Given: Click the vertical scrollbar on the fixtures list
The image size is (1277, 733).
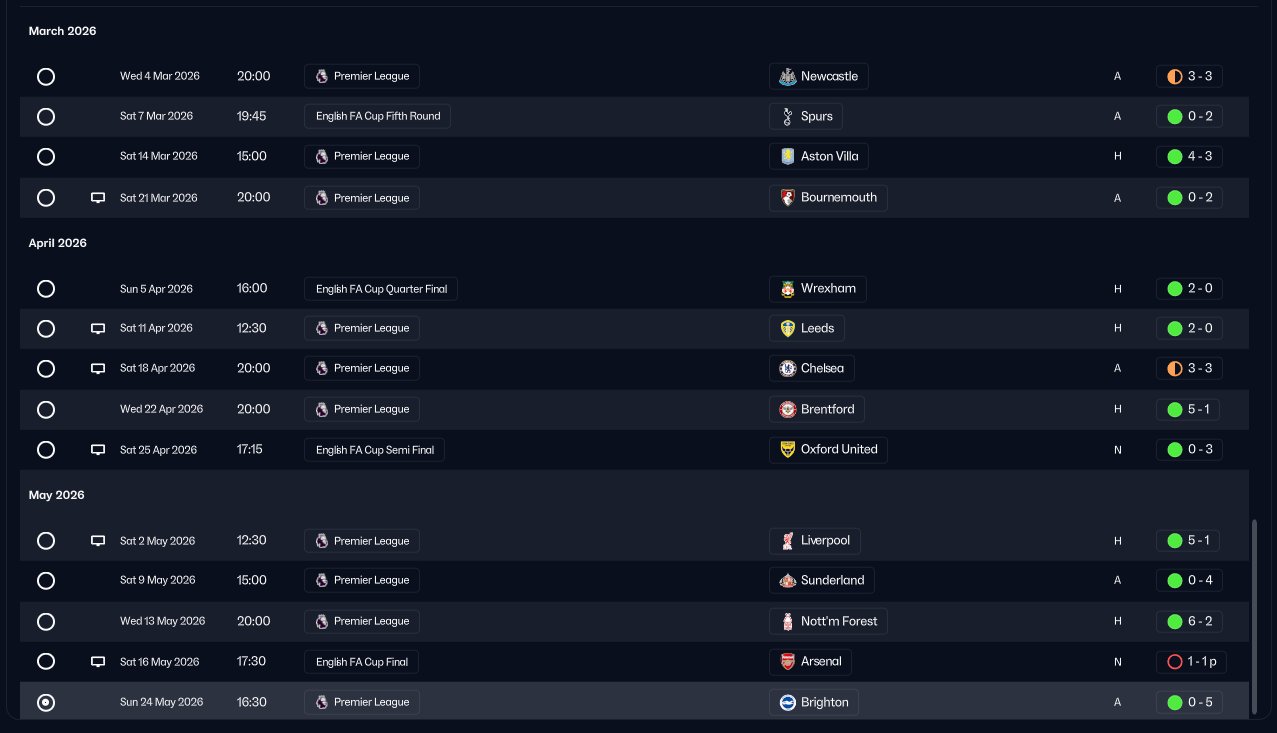Looking at the screenshot, I should (x=1254, y=616).
